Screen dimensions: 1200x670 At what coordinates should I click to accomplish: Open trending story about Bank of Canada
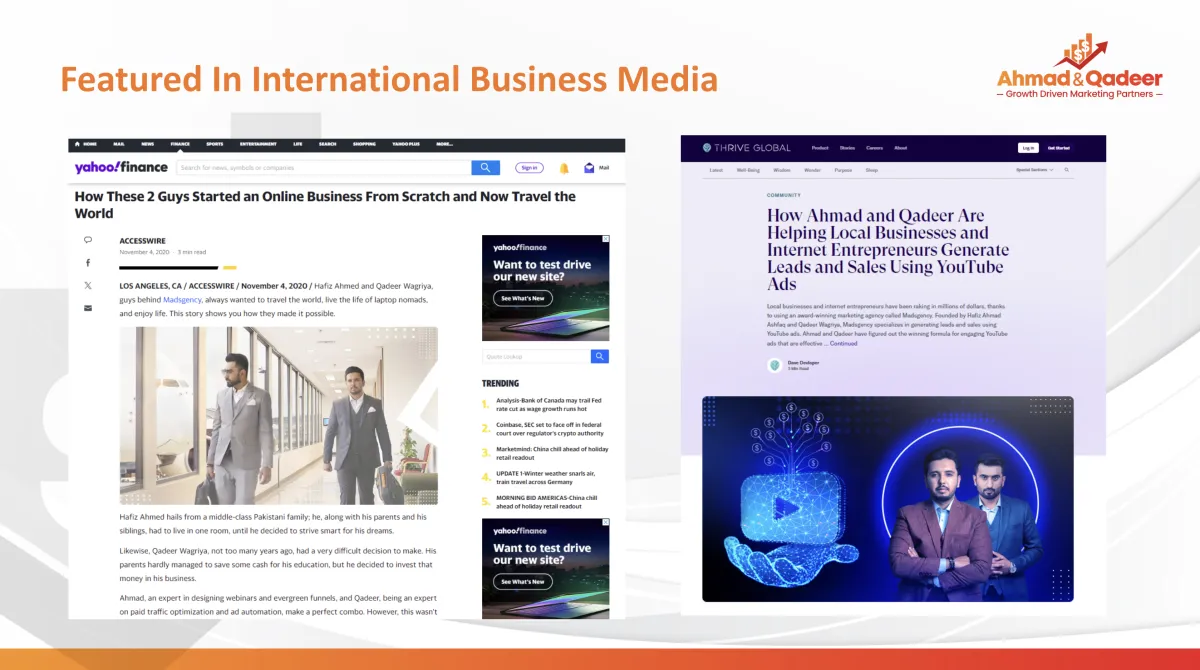(x=548, y=404)
